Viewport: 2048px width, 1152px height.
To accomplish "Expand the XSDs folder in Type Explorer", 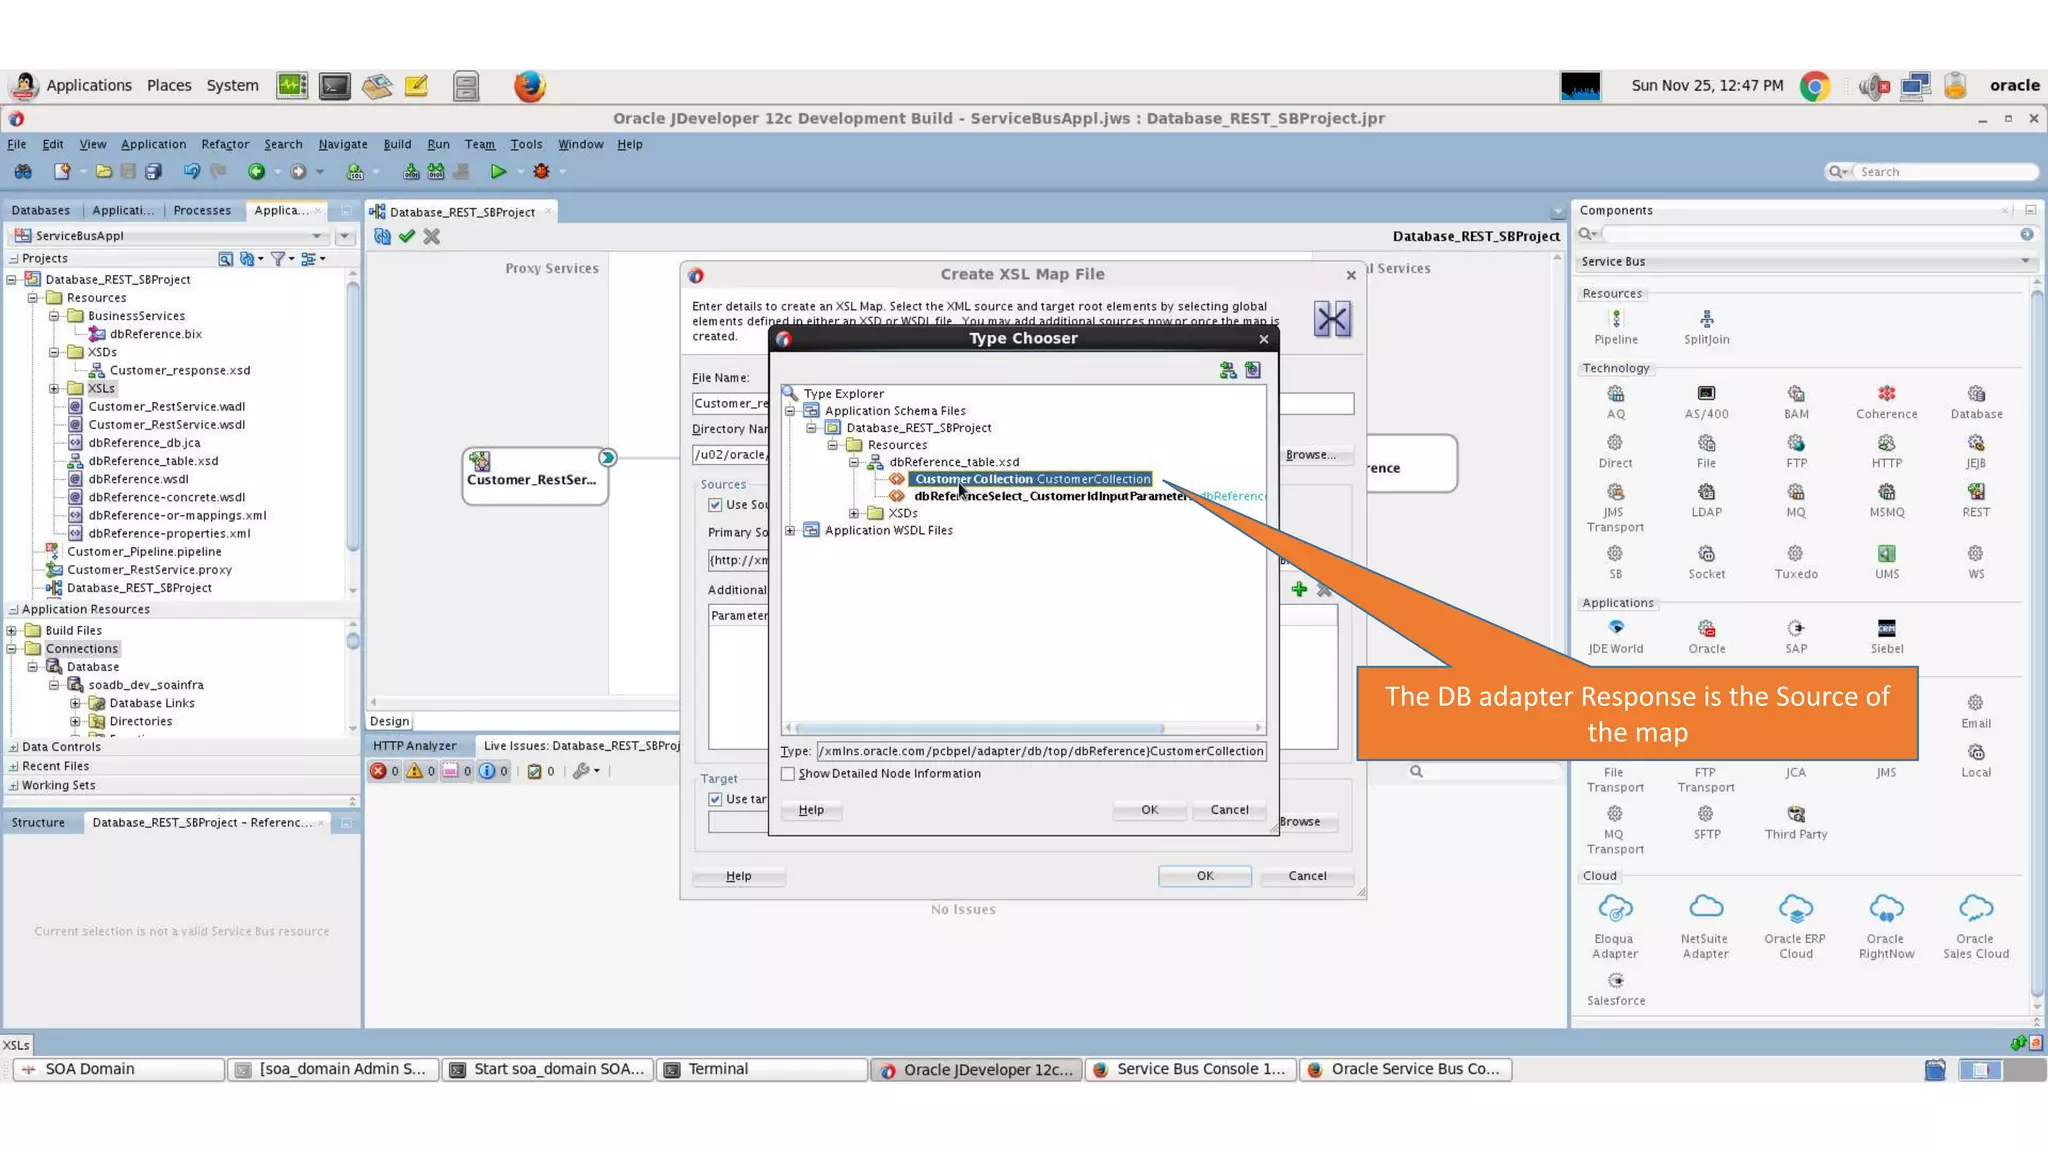I will [x=854, y=513].
